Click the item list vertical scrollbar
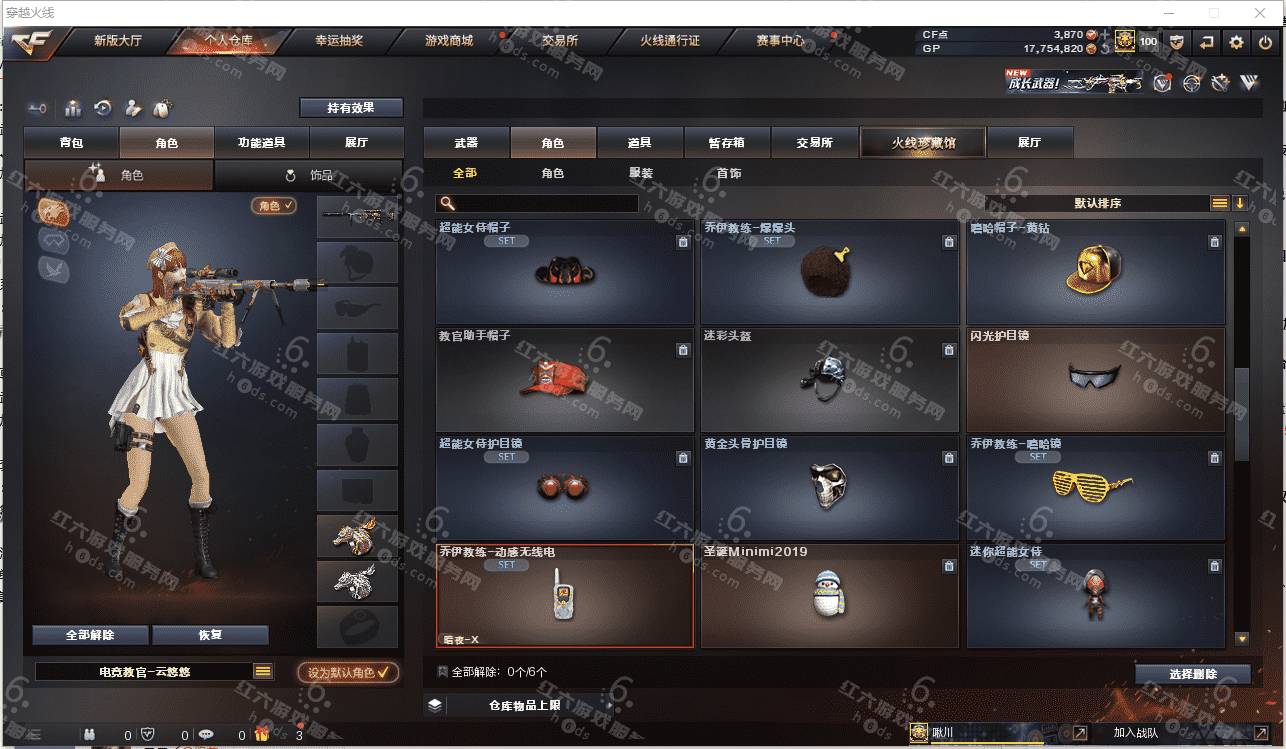The width and height of the screenshot is (1286, 749). (1241, 434)
